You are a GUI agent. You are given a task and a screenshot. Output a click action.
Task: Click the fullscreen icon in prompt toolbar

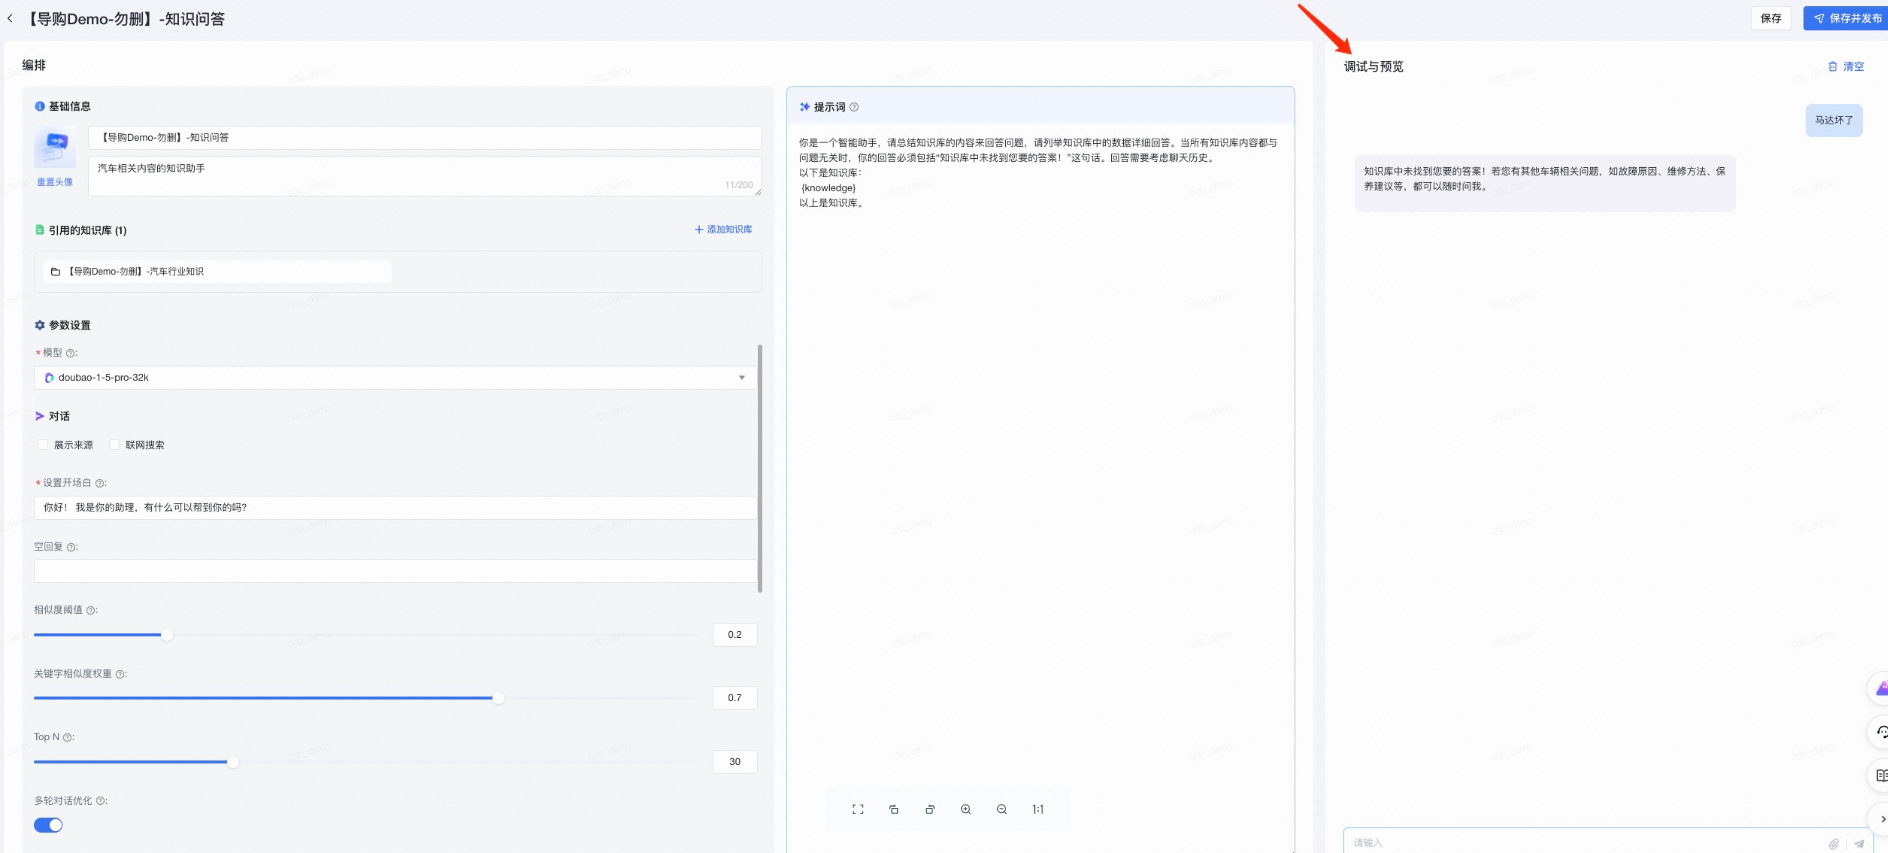click(858, 810)
